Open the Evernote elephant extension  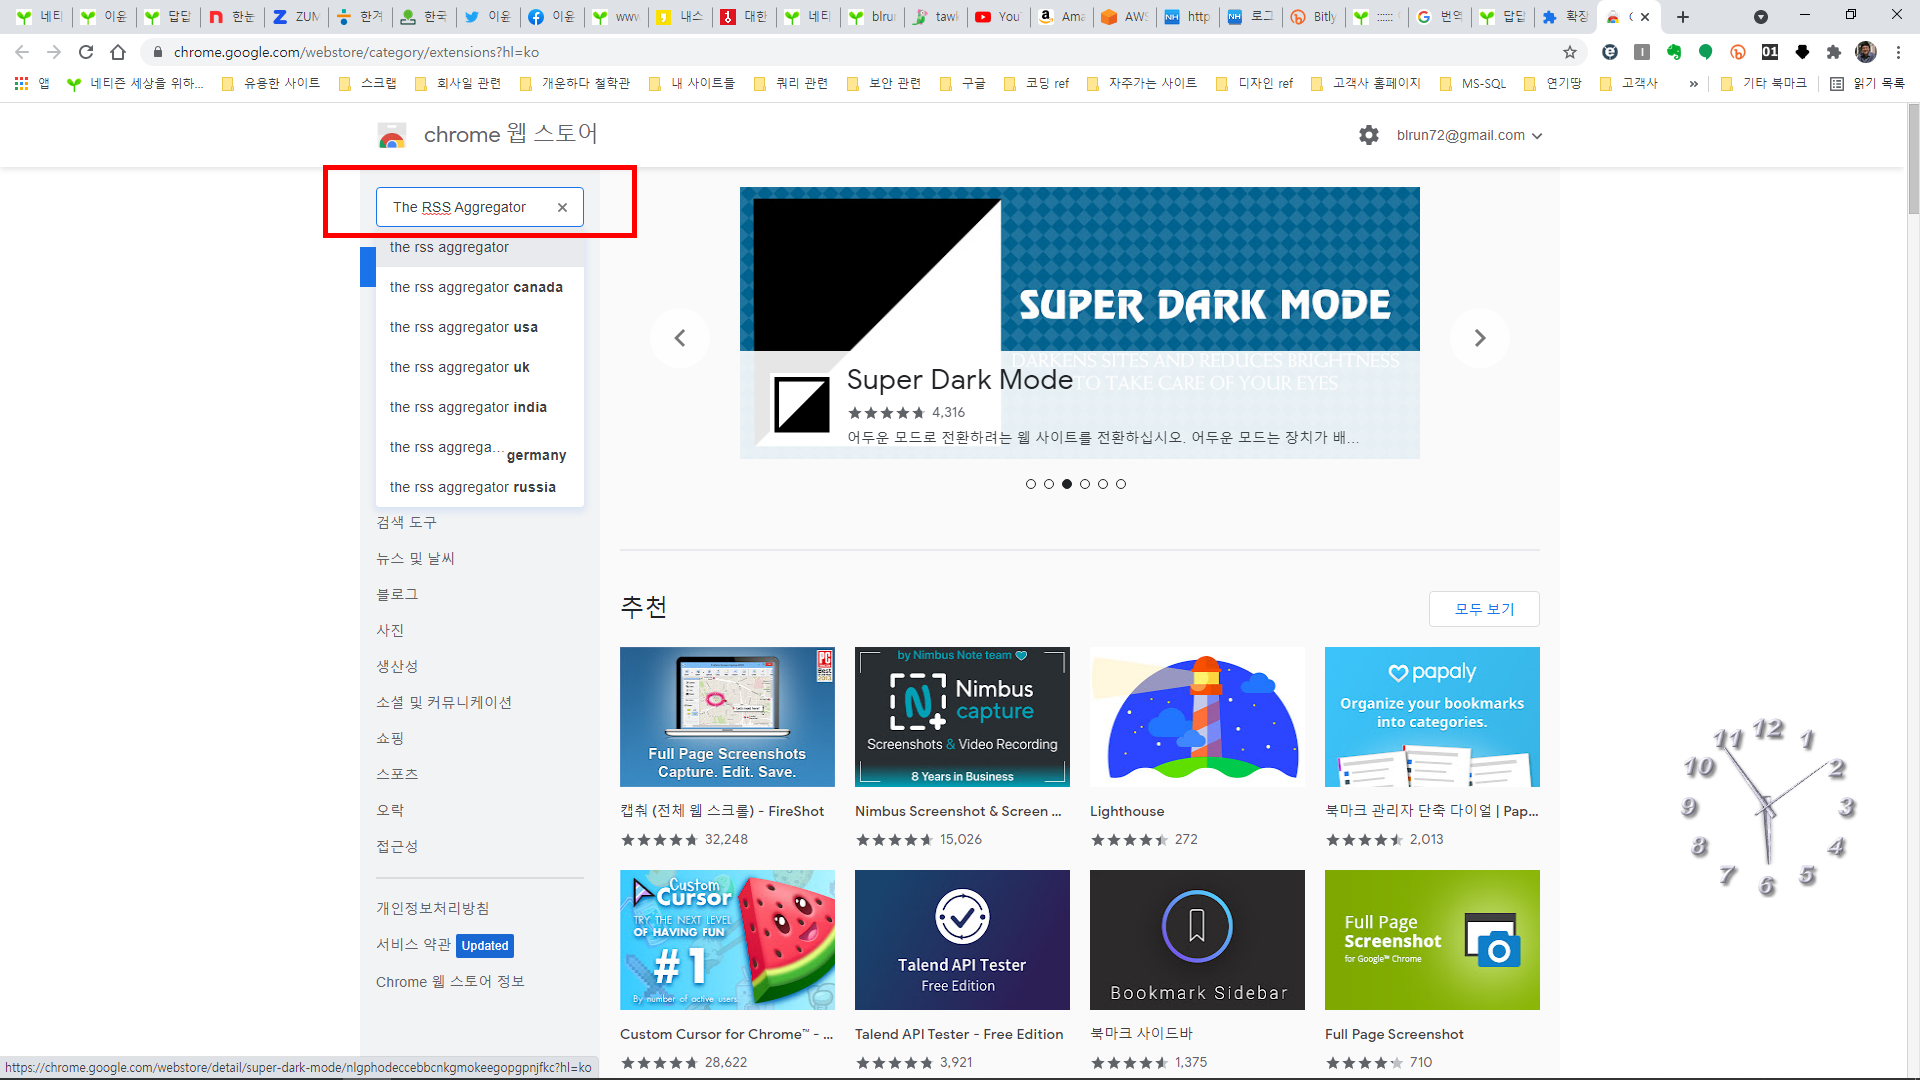[x=1674, y=52]
